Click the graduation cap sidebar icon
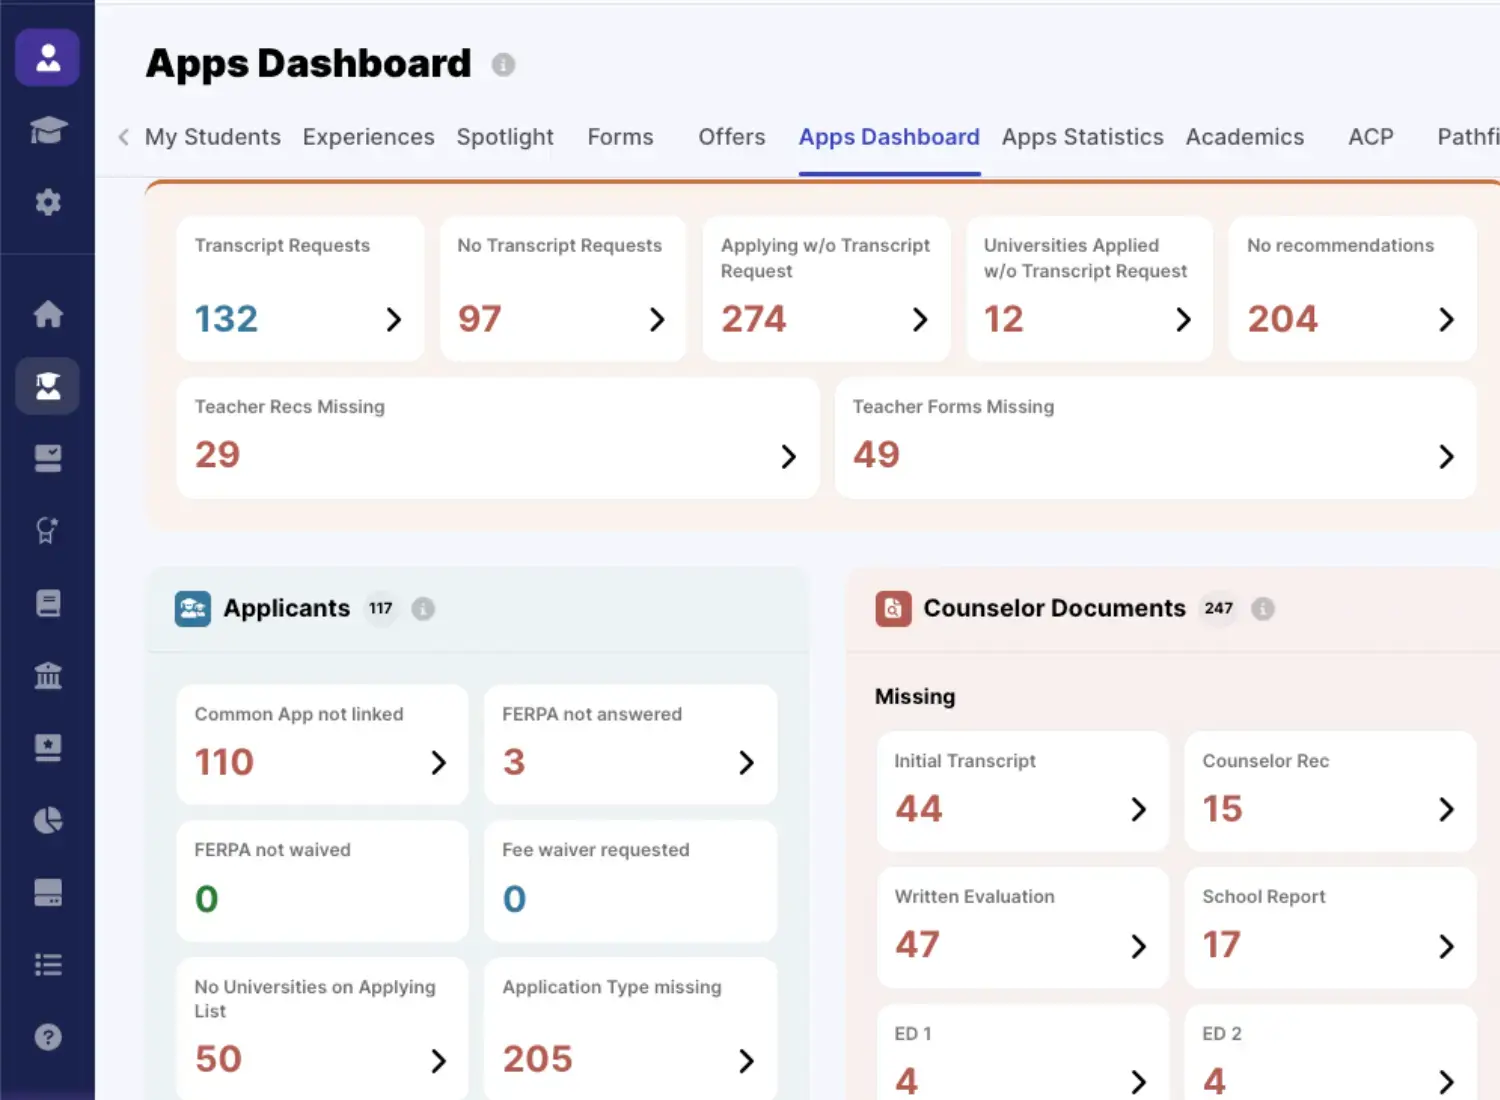 tap(47, 130)
